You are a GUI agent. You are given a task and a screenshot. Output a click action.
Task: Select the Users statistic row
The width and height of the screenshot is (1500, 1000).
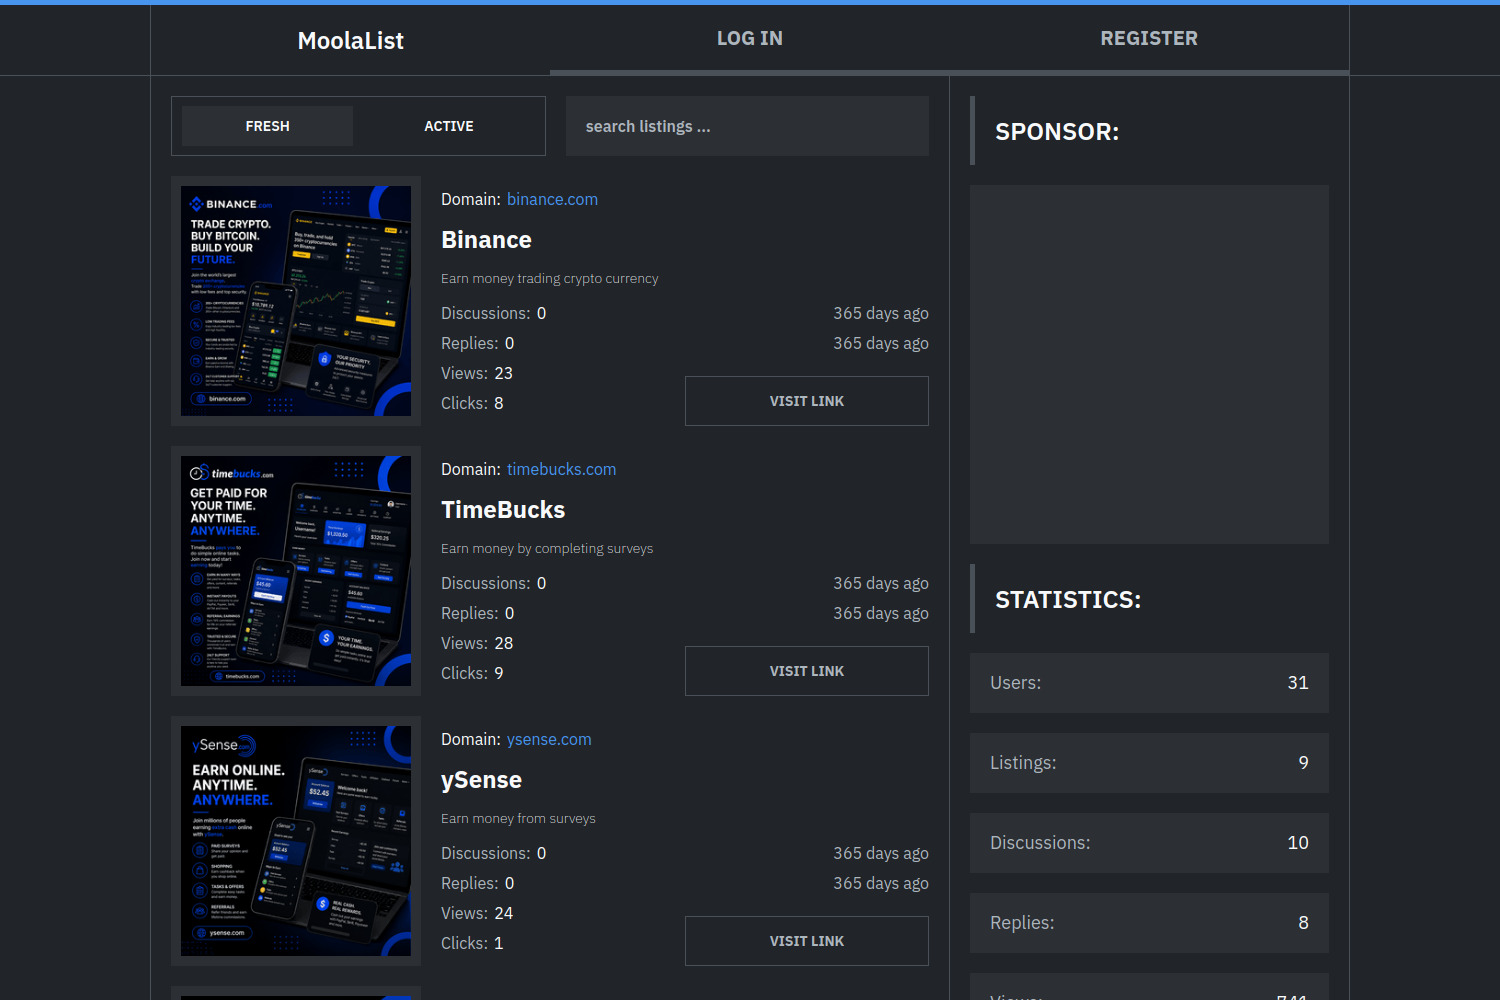coord(1149,683)
